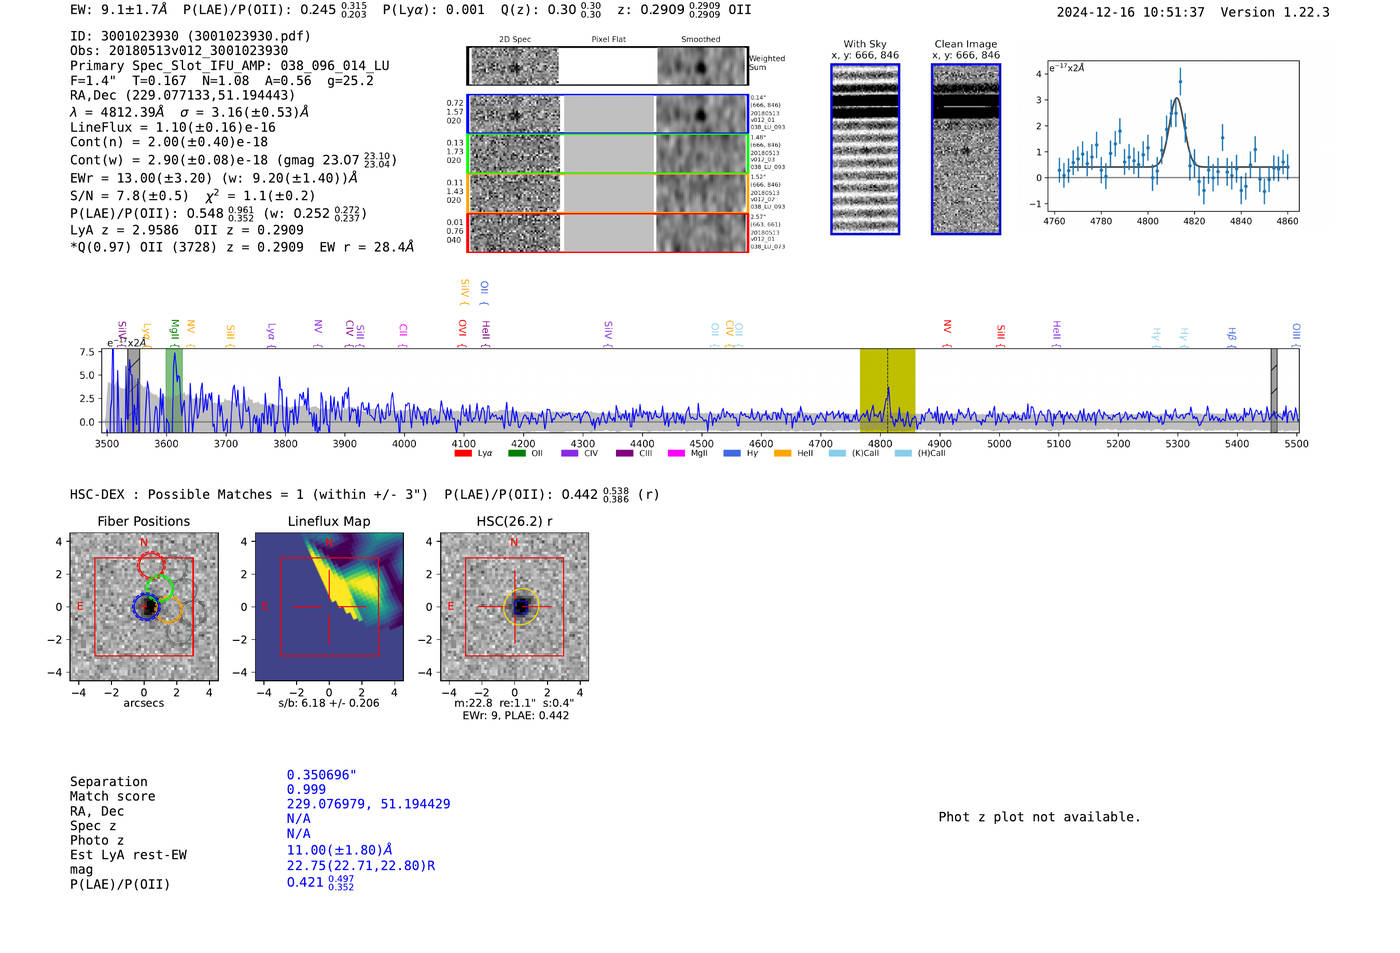Click the EWr = 13.00(±3.20) line
The width and height of the screenshot is (1400, 953).
tap(214, 178)
